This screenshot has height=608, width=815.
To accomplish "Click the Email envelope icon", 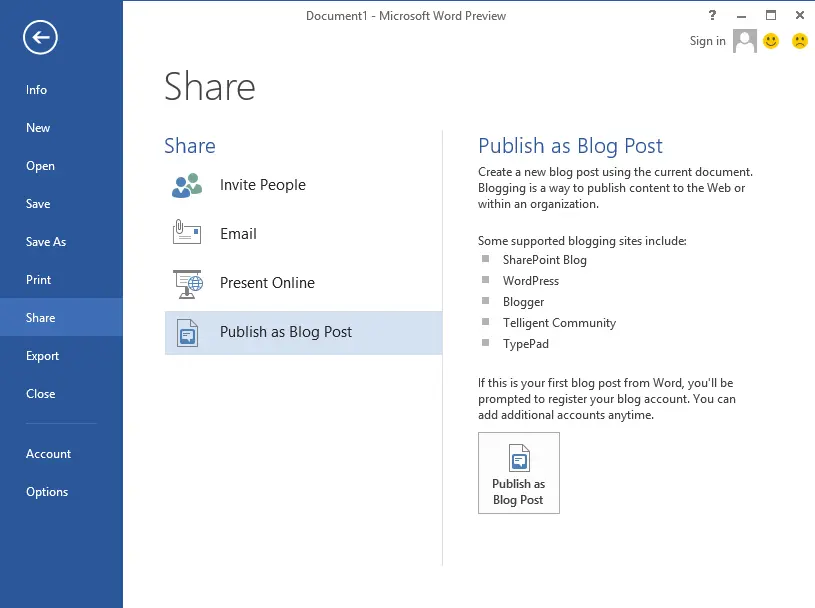I will (x=187, y=232).
